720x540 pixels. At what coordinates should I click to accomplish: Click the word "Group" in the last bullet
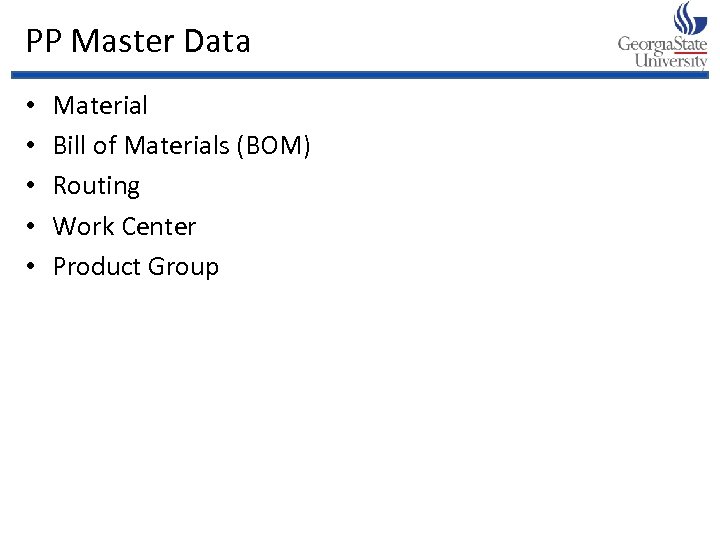pos(182,267)
